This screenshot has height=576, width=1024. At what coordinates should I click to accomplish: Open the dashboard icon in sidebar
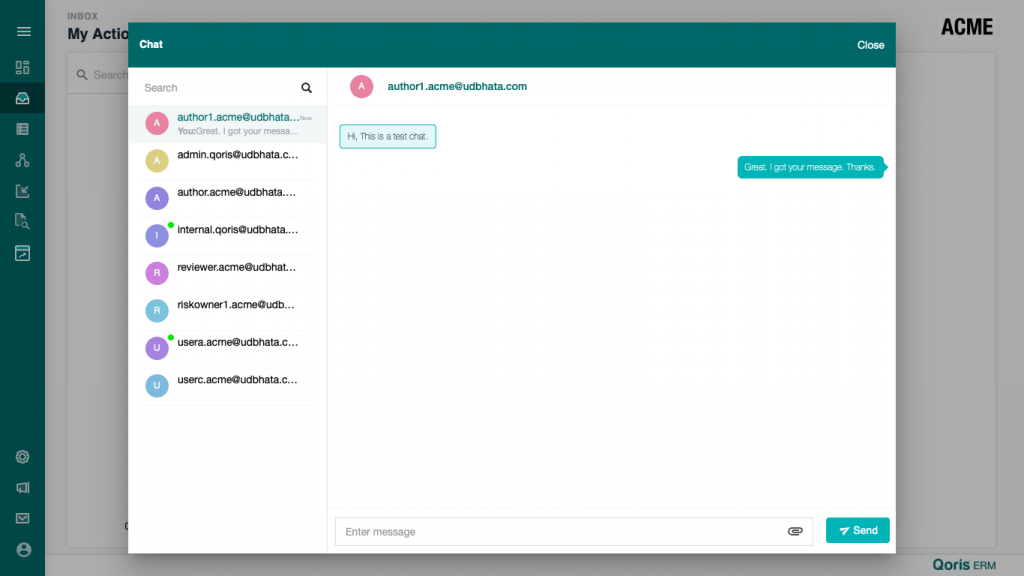(22, 67)
